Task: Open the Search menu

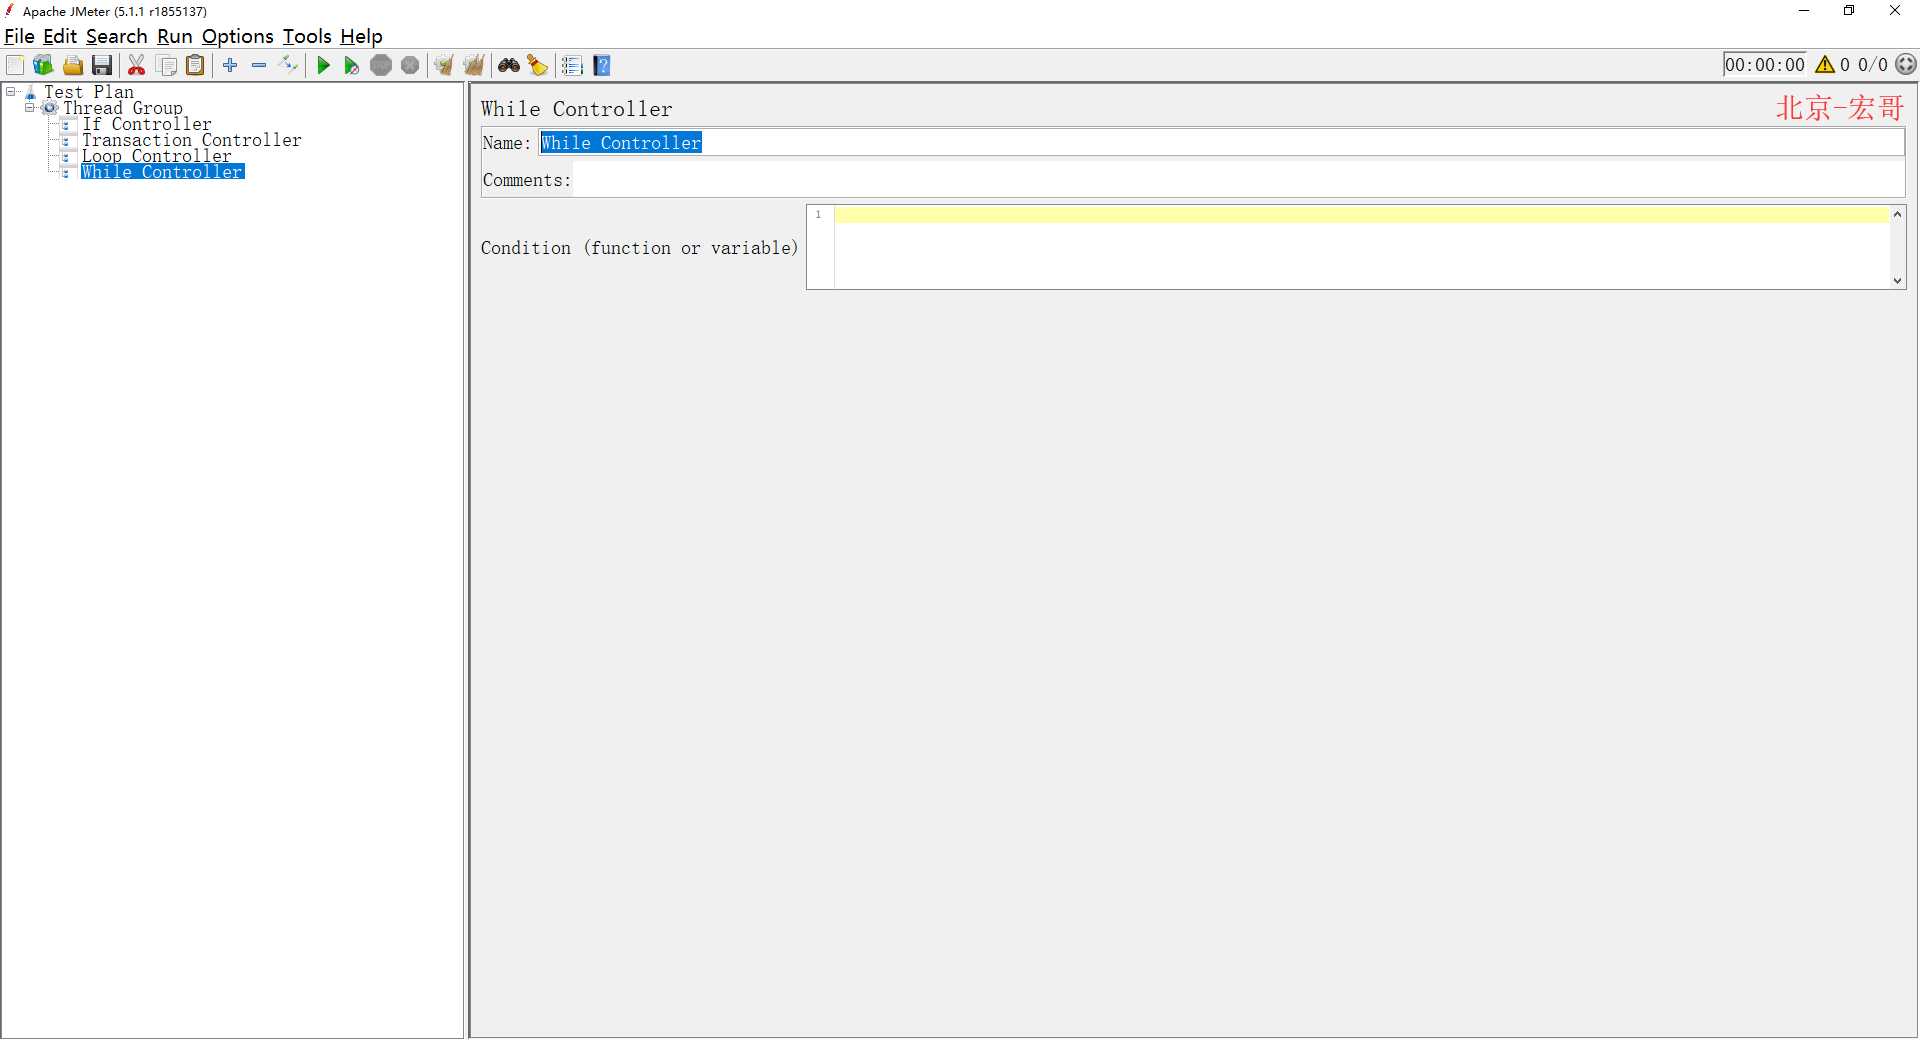Action: pos(116,36)
